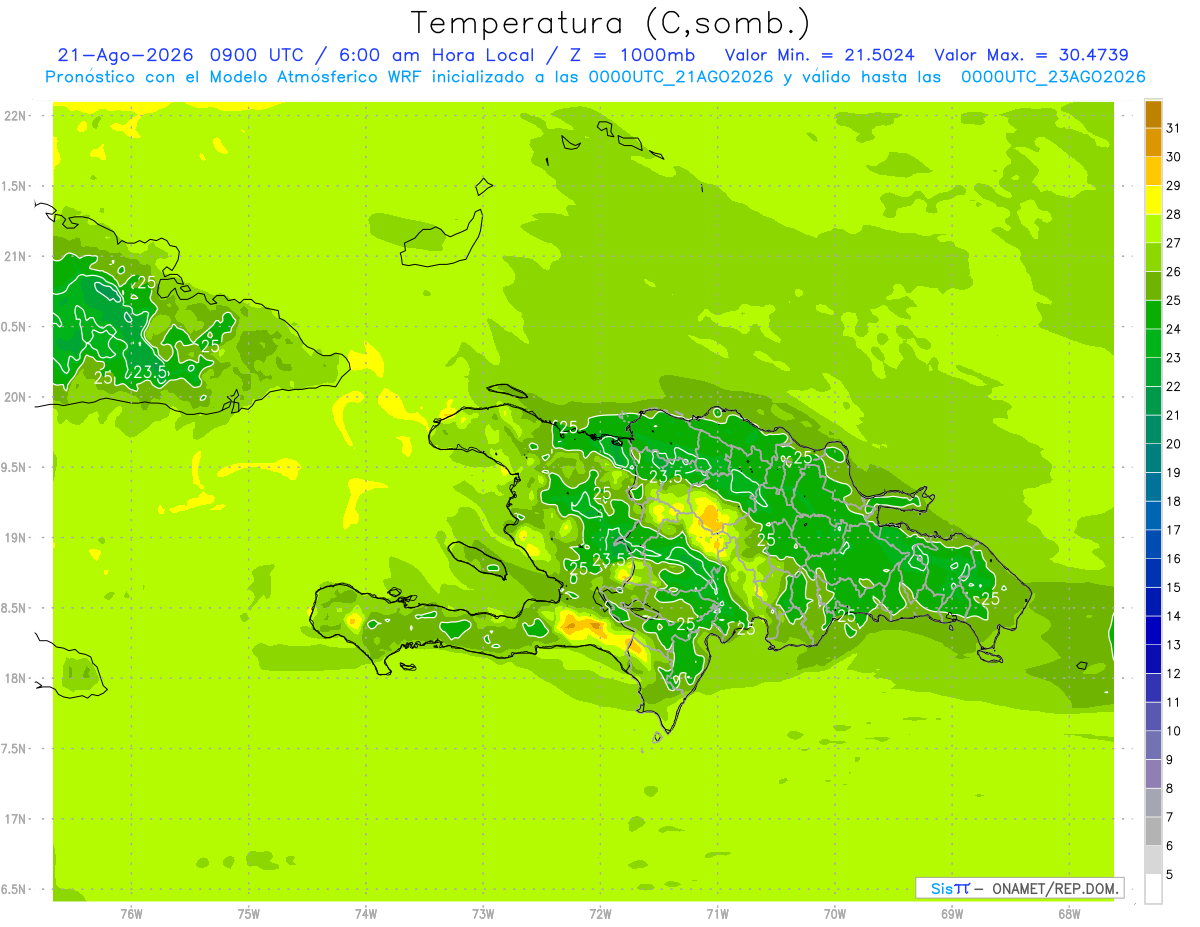Screen dimensions: 1200x927
Task: Click the blue swatch between 15 and 16
Action: pos(1153,573)
